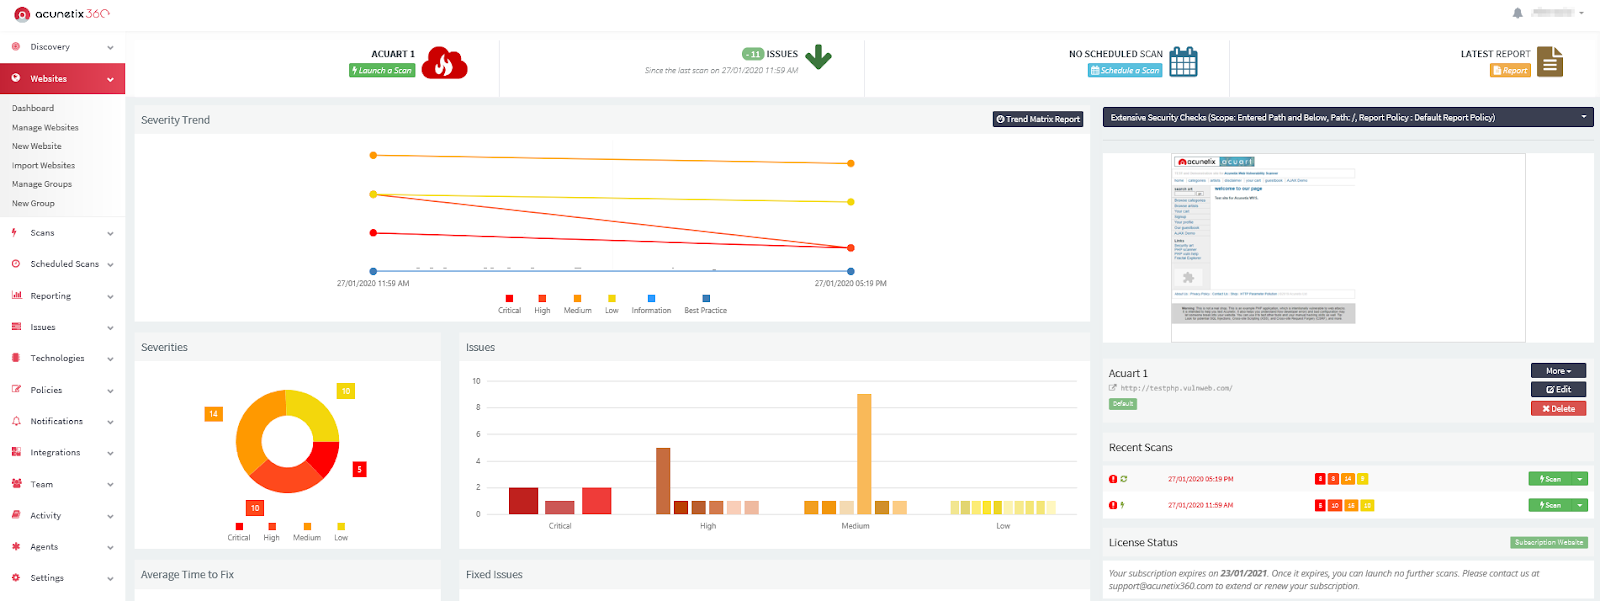
Task: Click the calendar scheduled scan icon
Action: tap(1183, 62)
